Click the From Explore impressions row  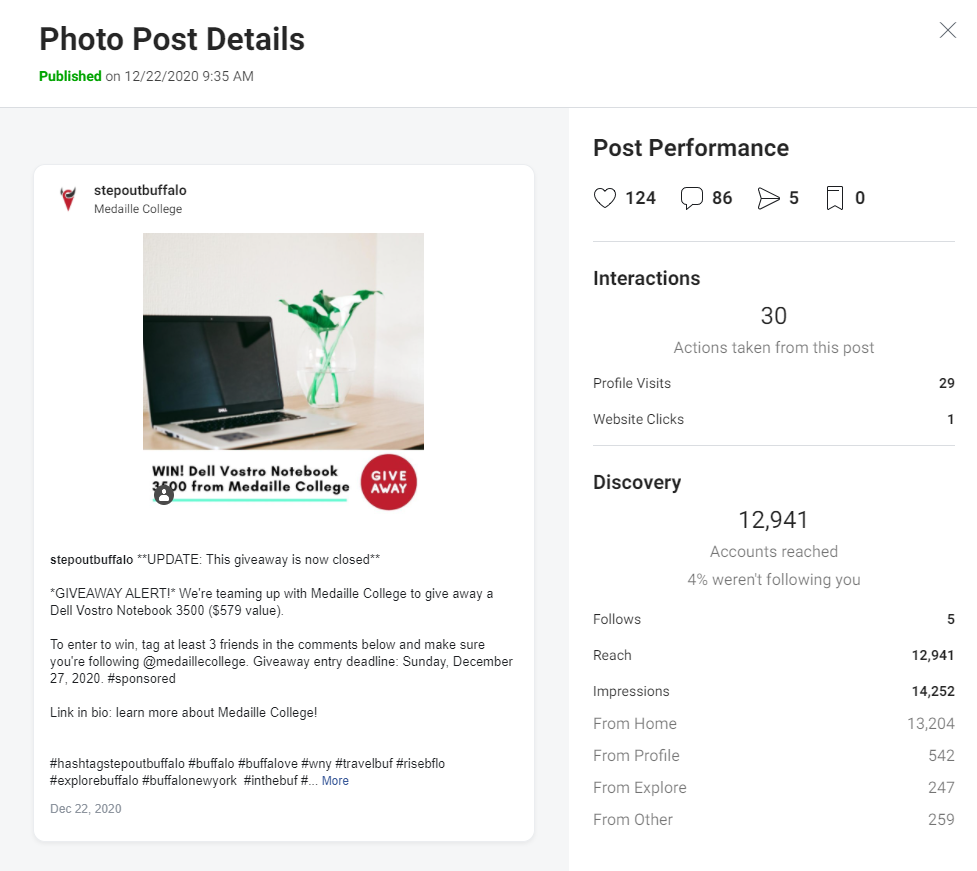coord(773,788)
